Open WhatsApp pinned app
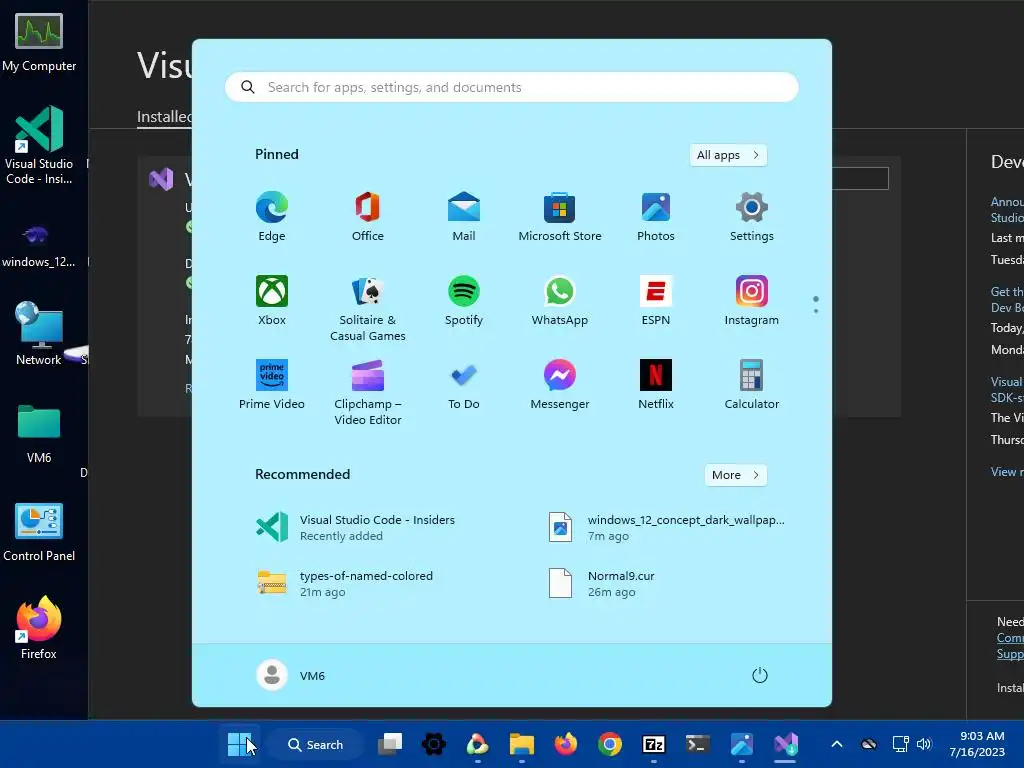The width and height of the screenshot is (1024, 768). pos(560,300)
